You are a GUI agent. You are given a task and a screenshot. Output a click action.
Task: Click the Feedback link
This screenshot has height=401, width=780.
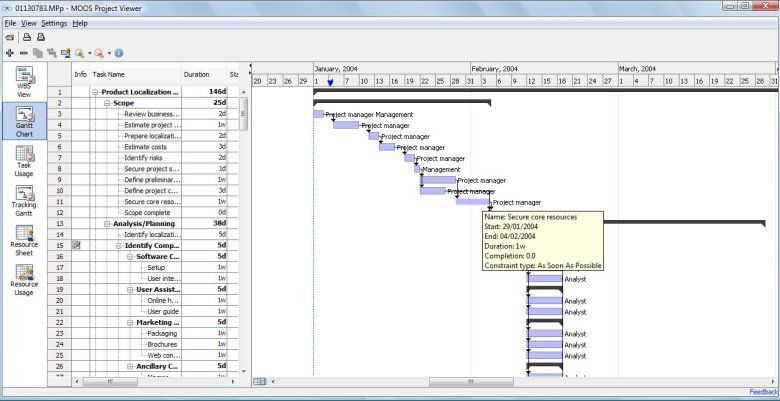point(762,392)
